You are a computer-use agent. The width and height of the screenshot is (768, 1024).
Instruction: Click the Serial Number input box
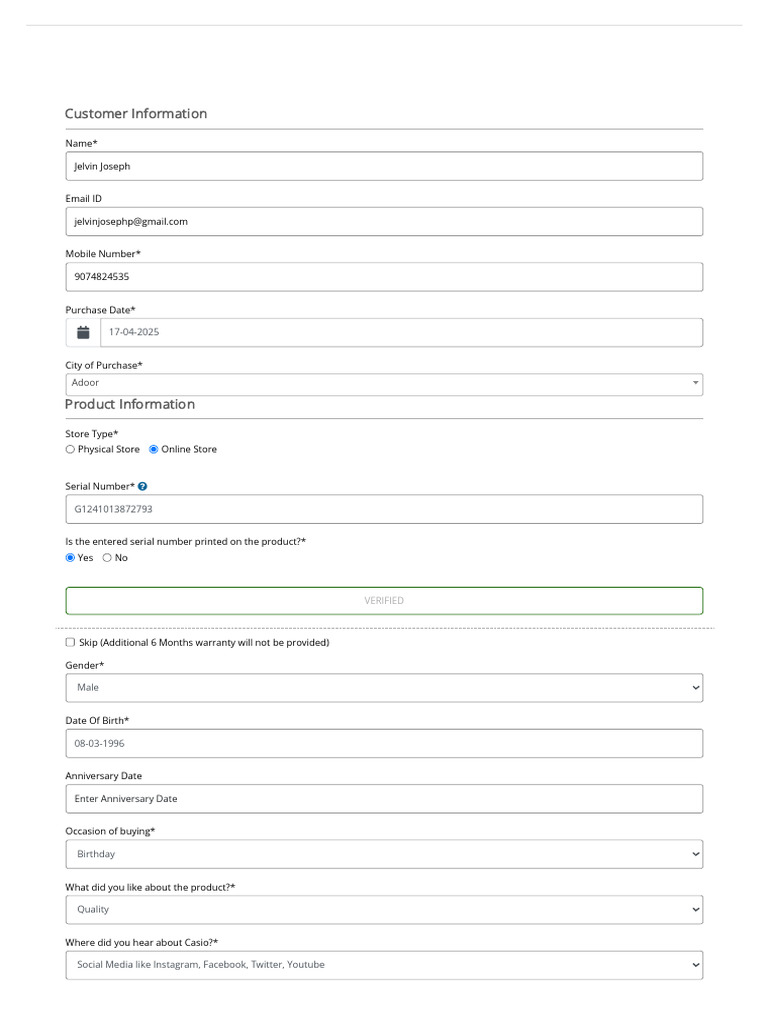tap(384, 509)
